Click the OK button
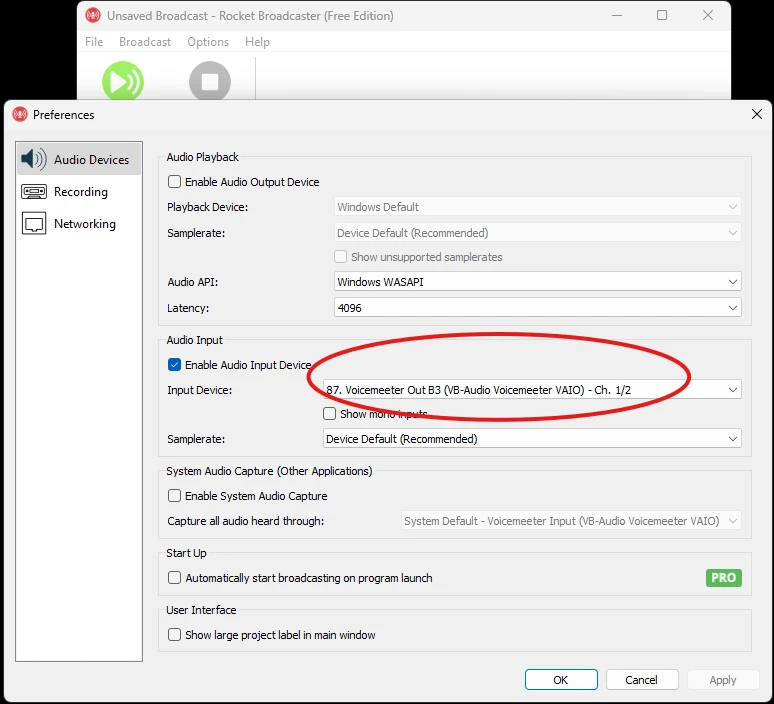The image size is (774, 704). coord(561,679)
